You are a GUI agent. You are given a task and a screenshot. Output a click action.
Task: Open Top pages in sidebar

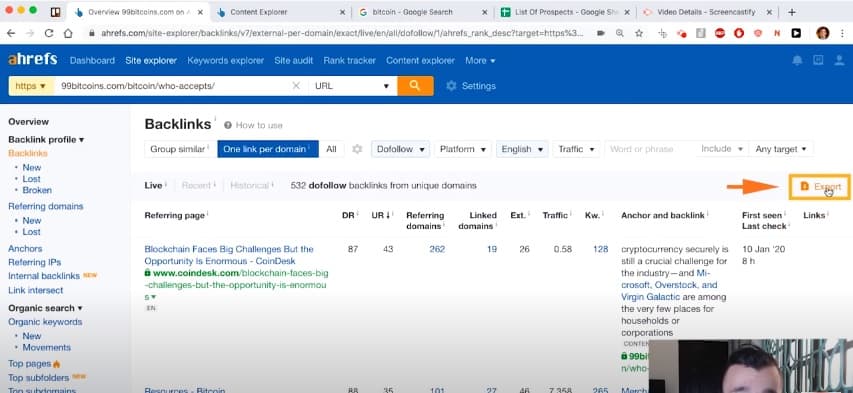(29, 363)
